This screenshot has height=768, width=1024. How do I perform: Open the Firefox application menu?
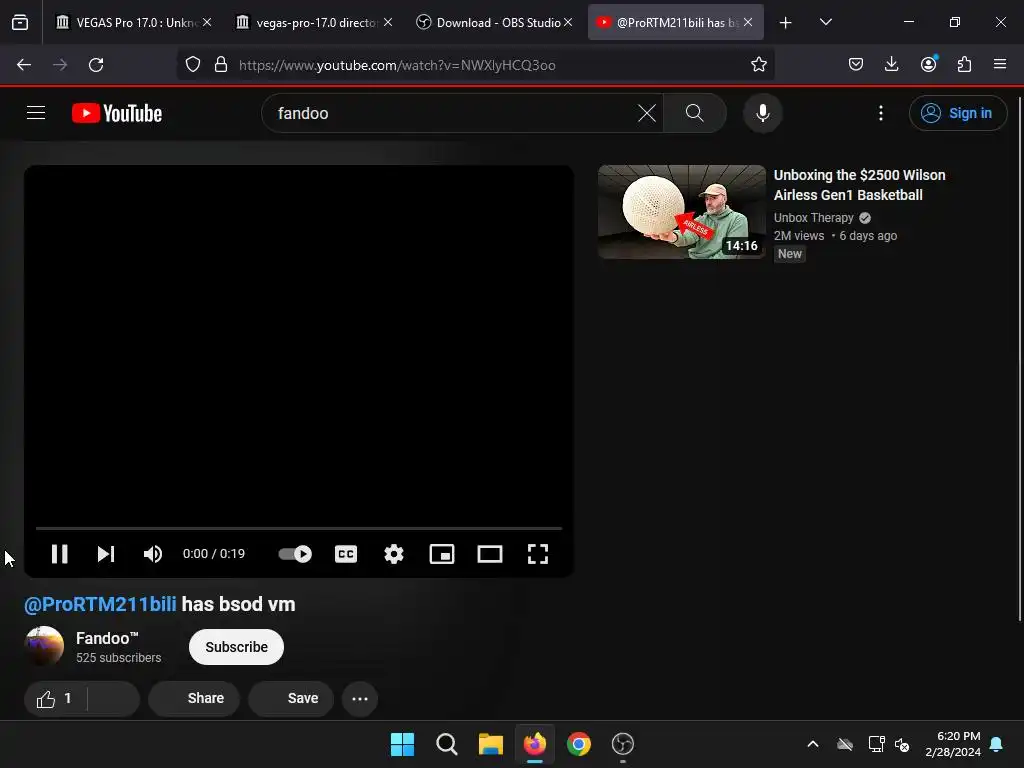1000,65
